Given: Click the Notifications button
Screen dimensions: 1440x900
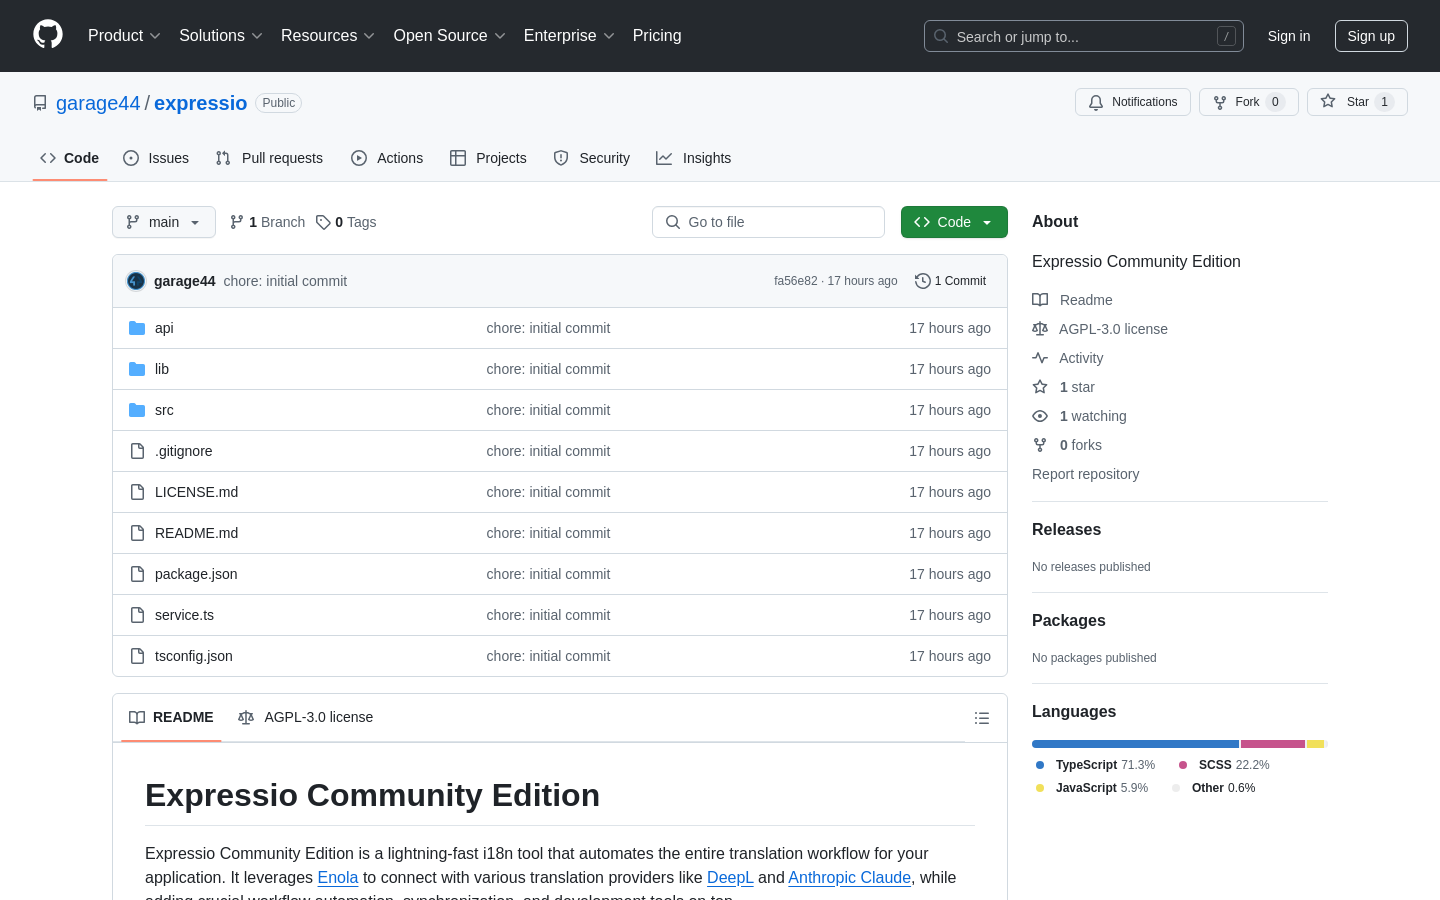Looking at the screenshot, I should tap(1133, 102).
